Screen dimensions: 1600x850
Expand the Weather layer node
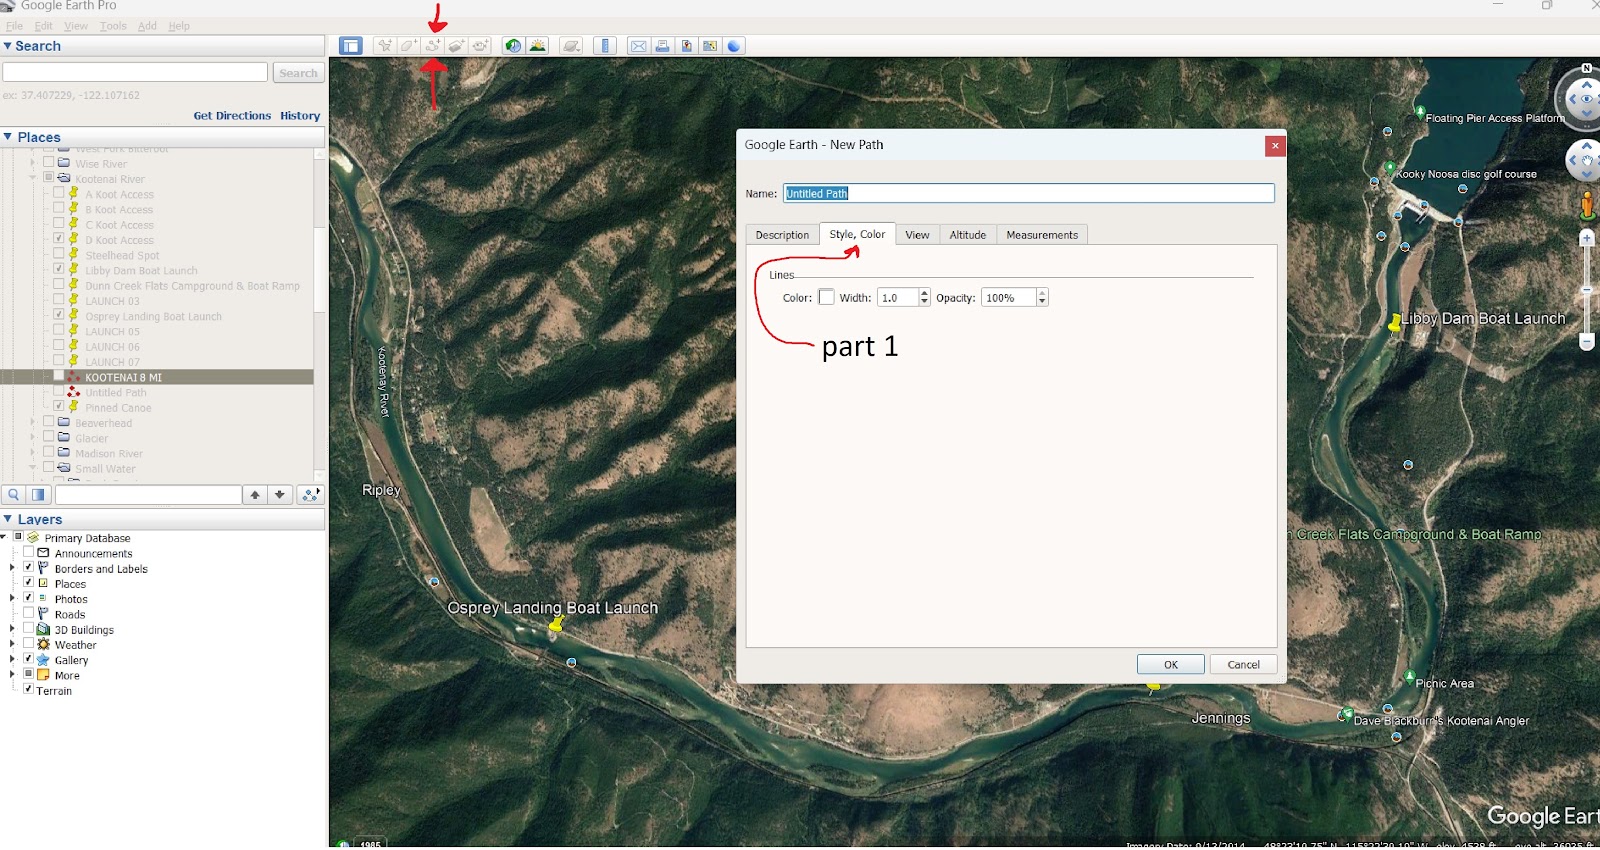[12, 644]
